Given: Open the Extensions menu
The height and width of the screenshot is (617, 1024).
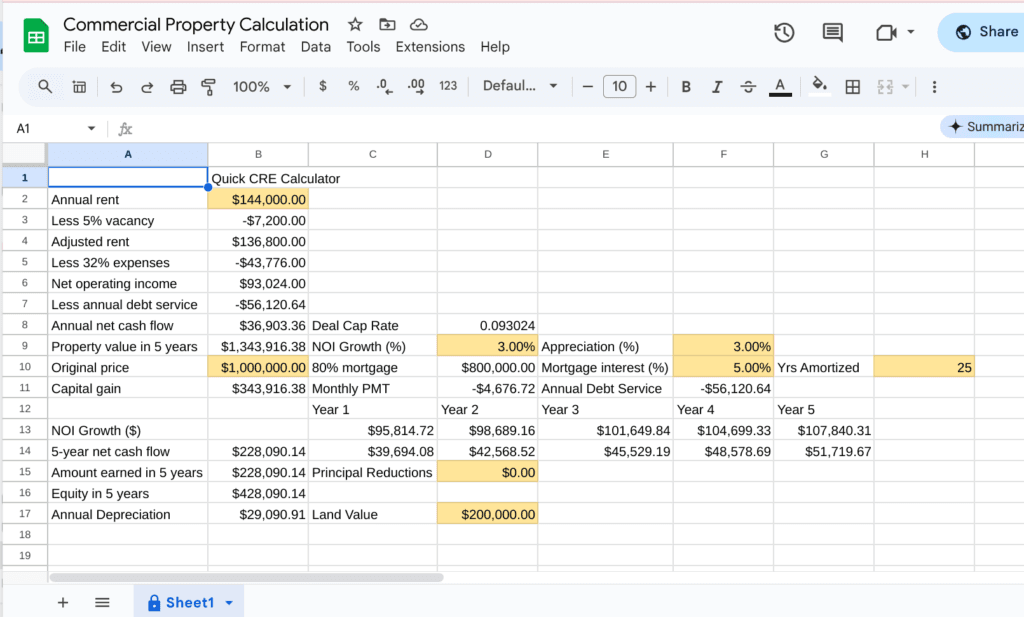Looking at the screenshot, I should [430, 47].
